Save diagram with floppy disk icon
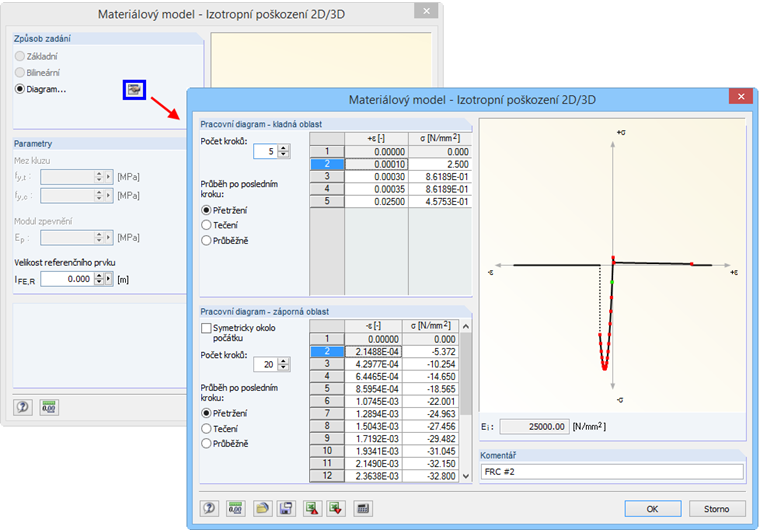Image resolution: width=760 pixels, height=532 pixels. point(286,508)
